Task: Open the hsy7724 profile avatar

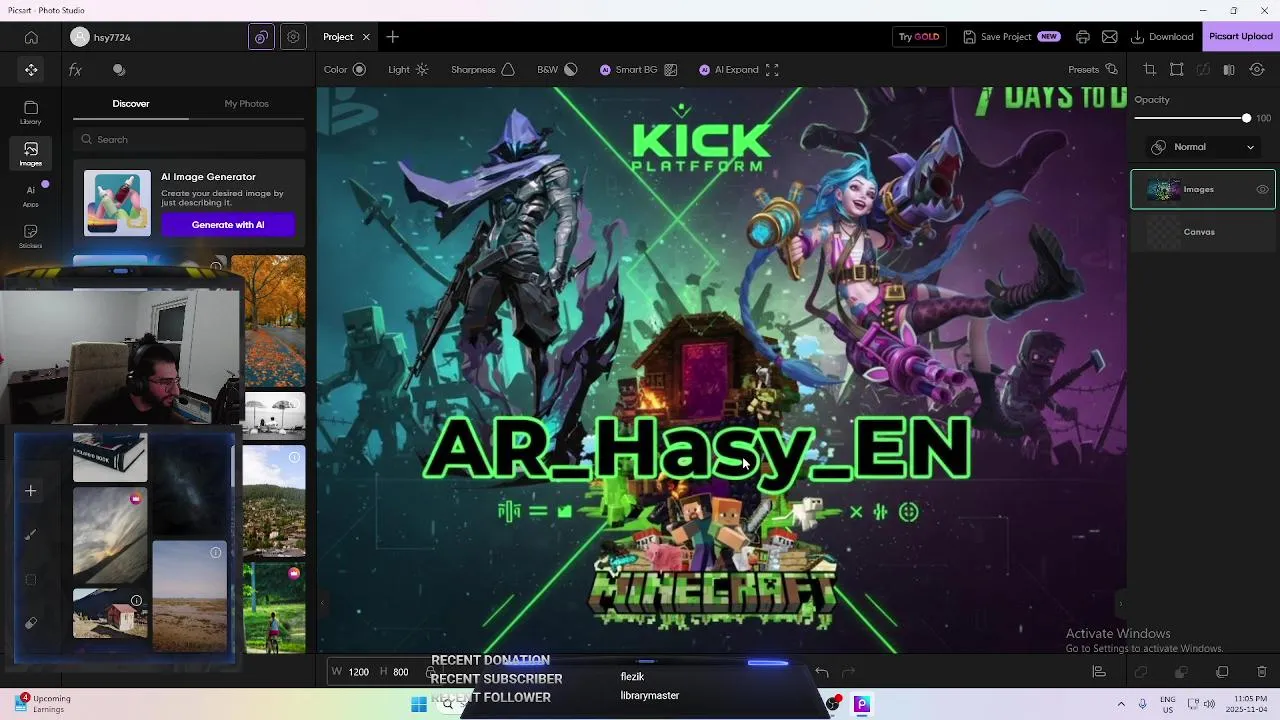Action: pos(80,37)
